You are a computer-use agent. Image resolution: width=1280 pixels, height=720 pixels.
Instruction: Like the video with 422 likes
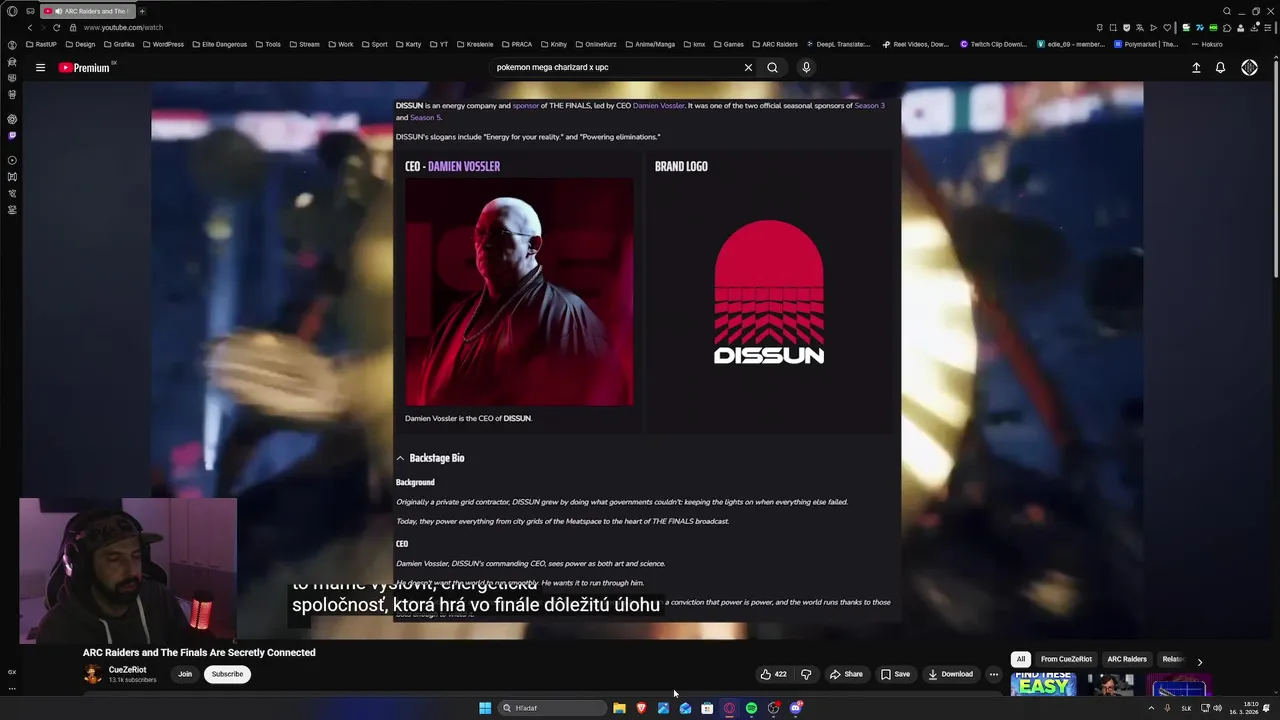click(773, 674)
